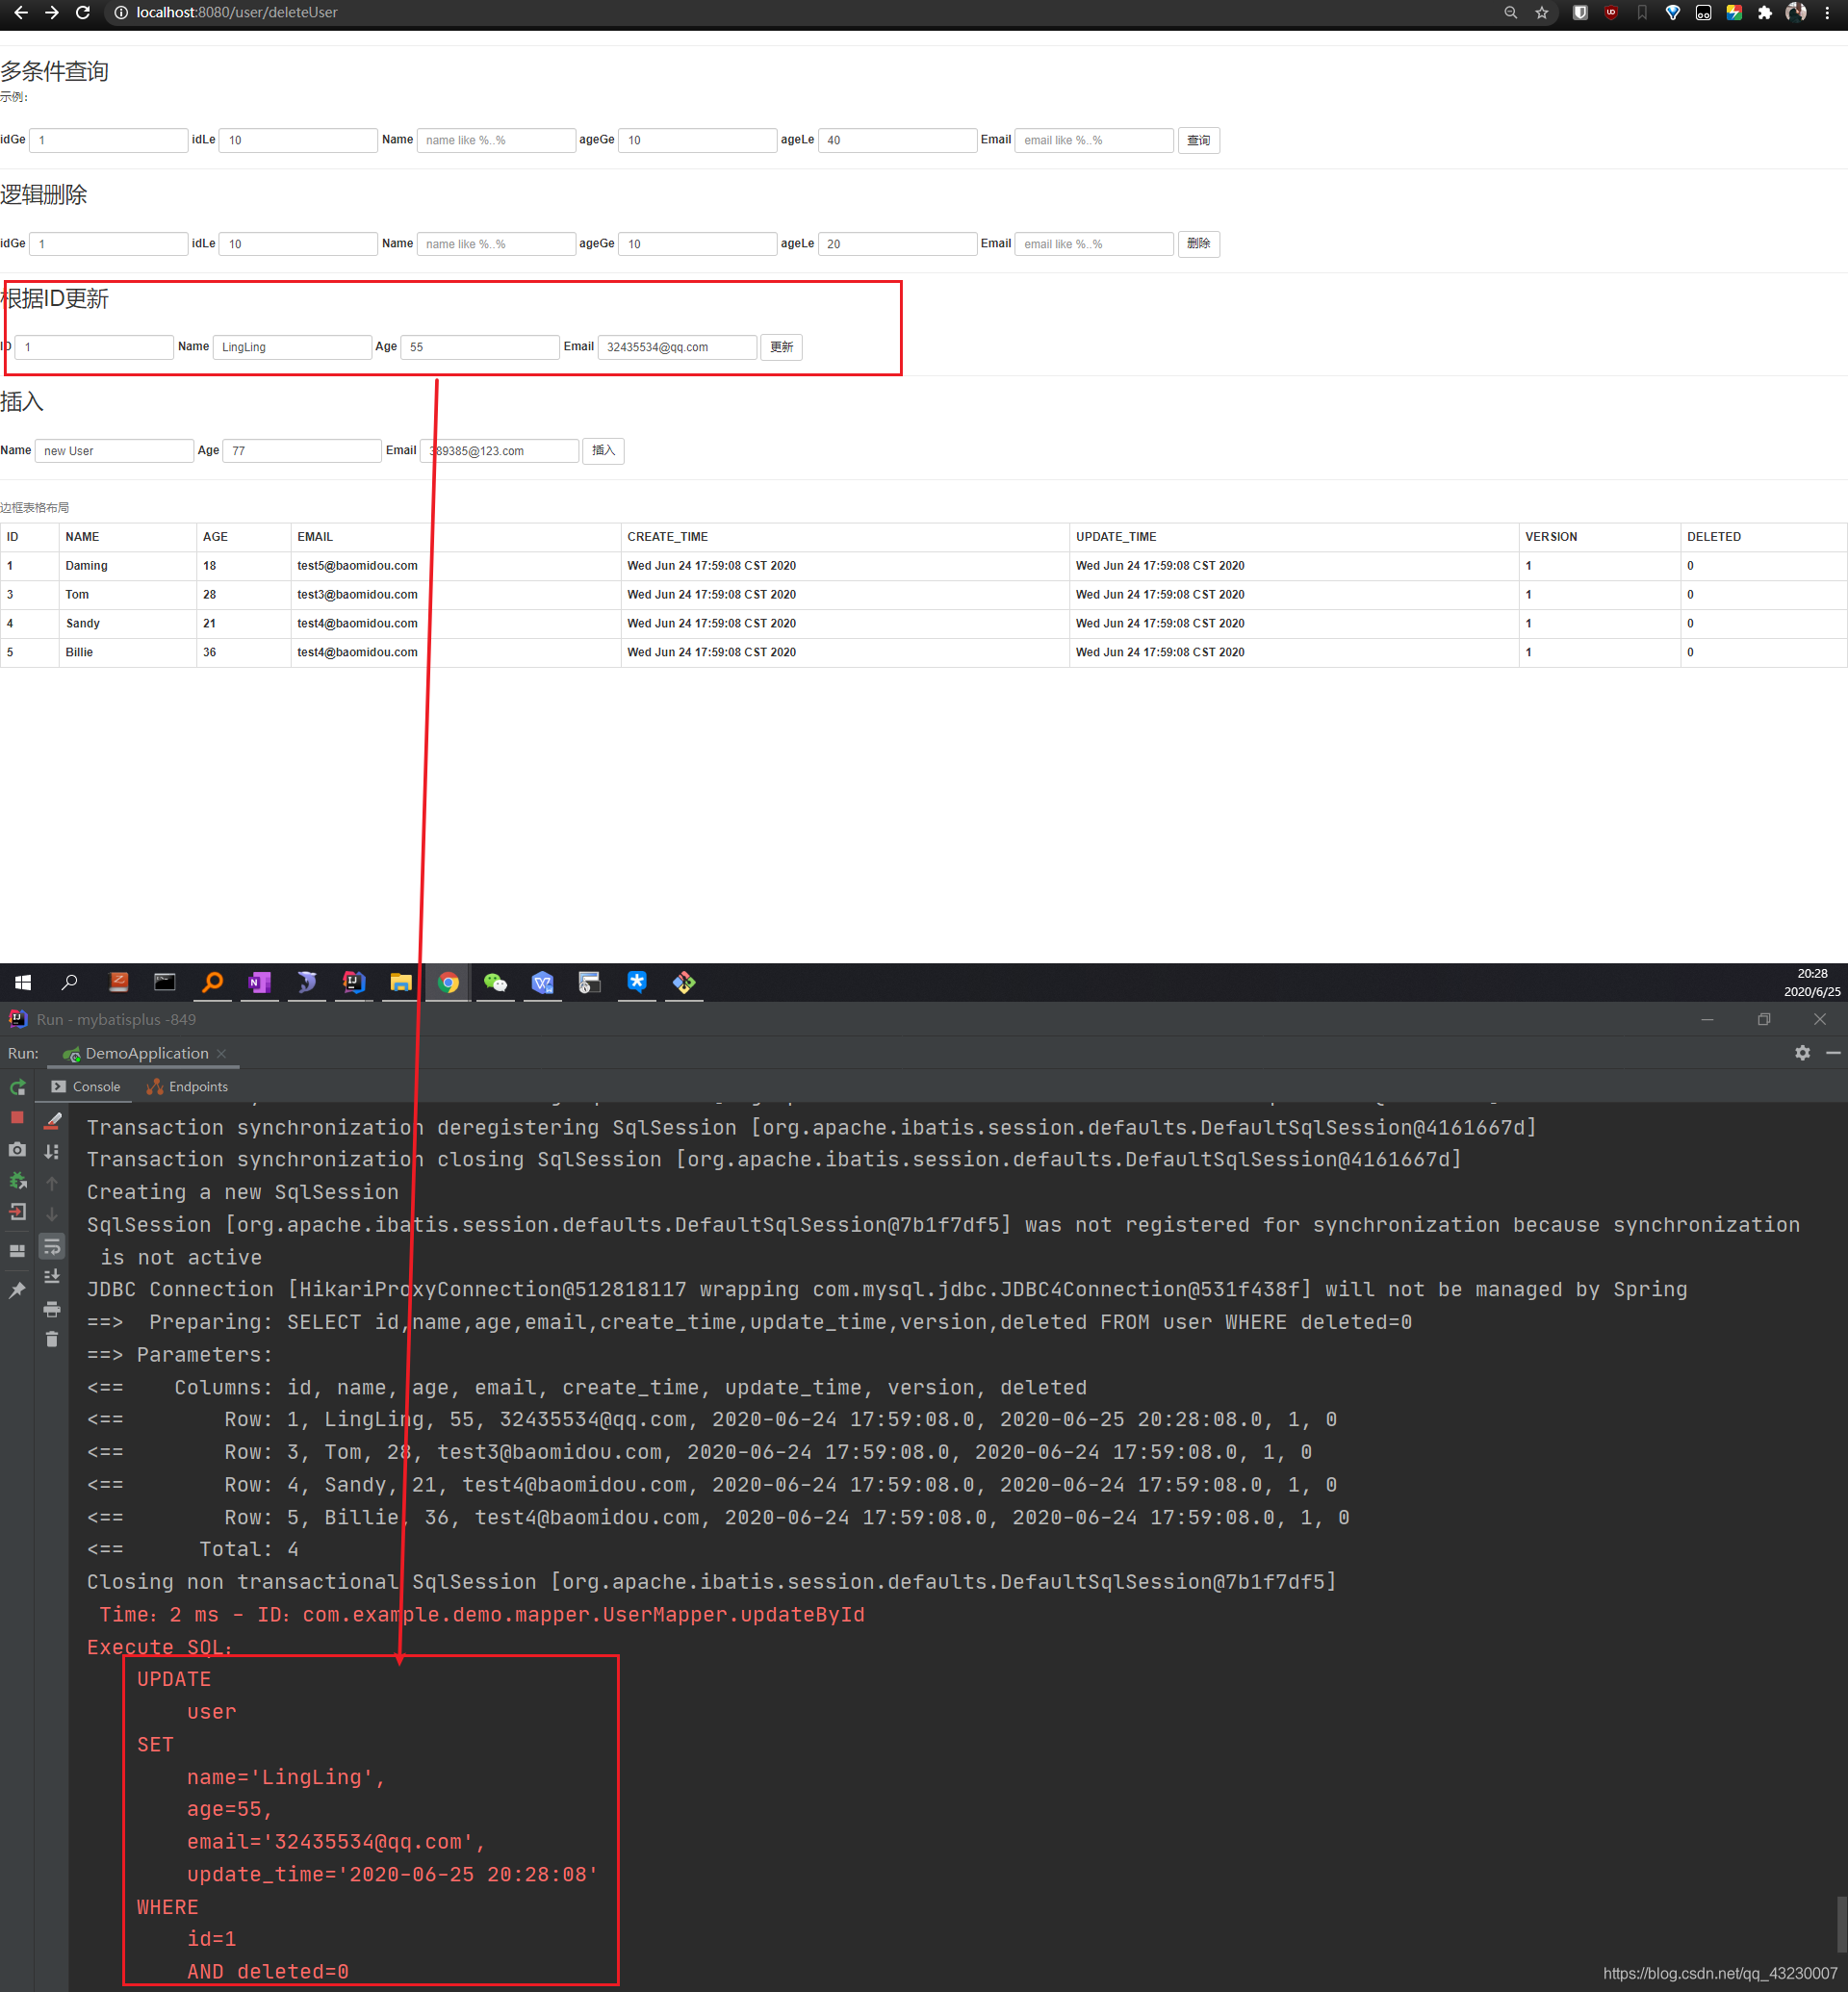
Task: Click the trash icon in console toolbar
Action: pos(52,1339)
